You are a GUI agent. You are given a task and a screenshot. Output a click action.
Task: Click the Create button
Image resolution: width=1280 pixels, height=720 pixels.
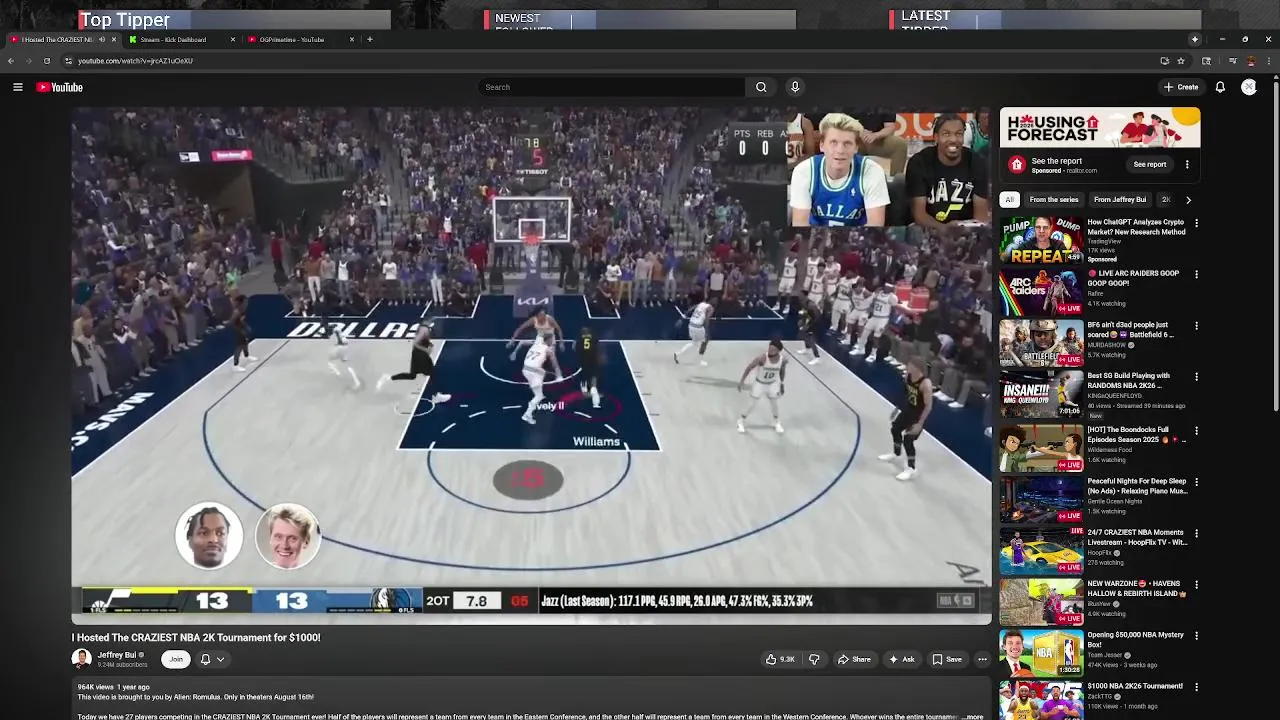(1181, 87)
